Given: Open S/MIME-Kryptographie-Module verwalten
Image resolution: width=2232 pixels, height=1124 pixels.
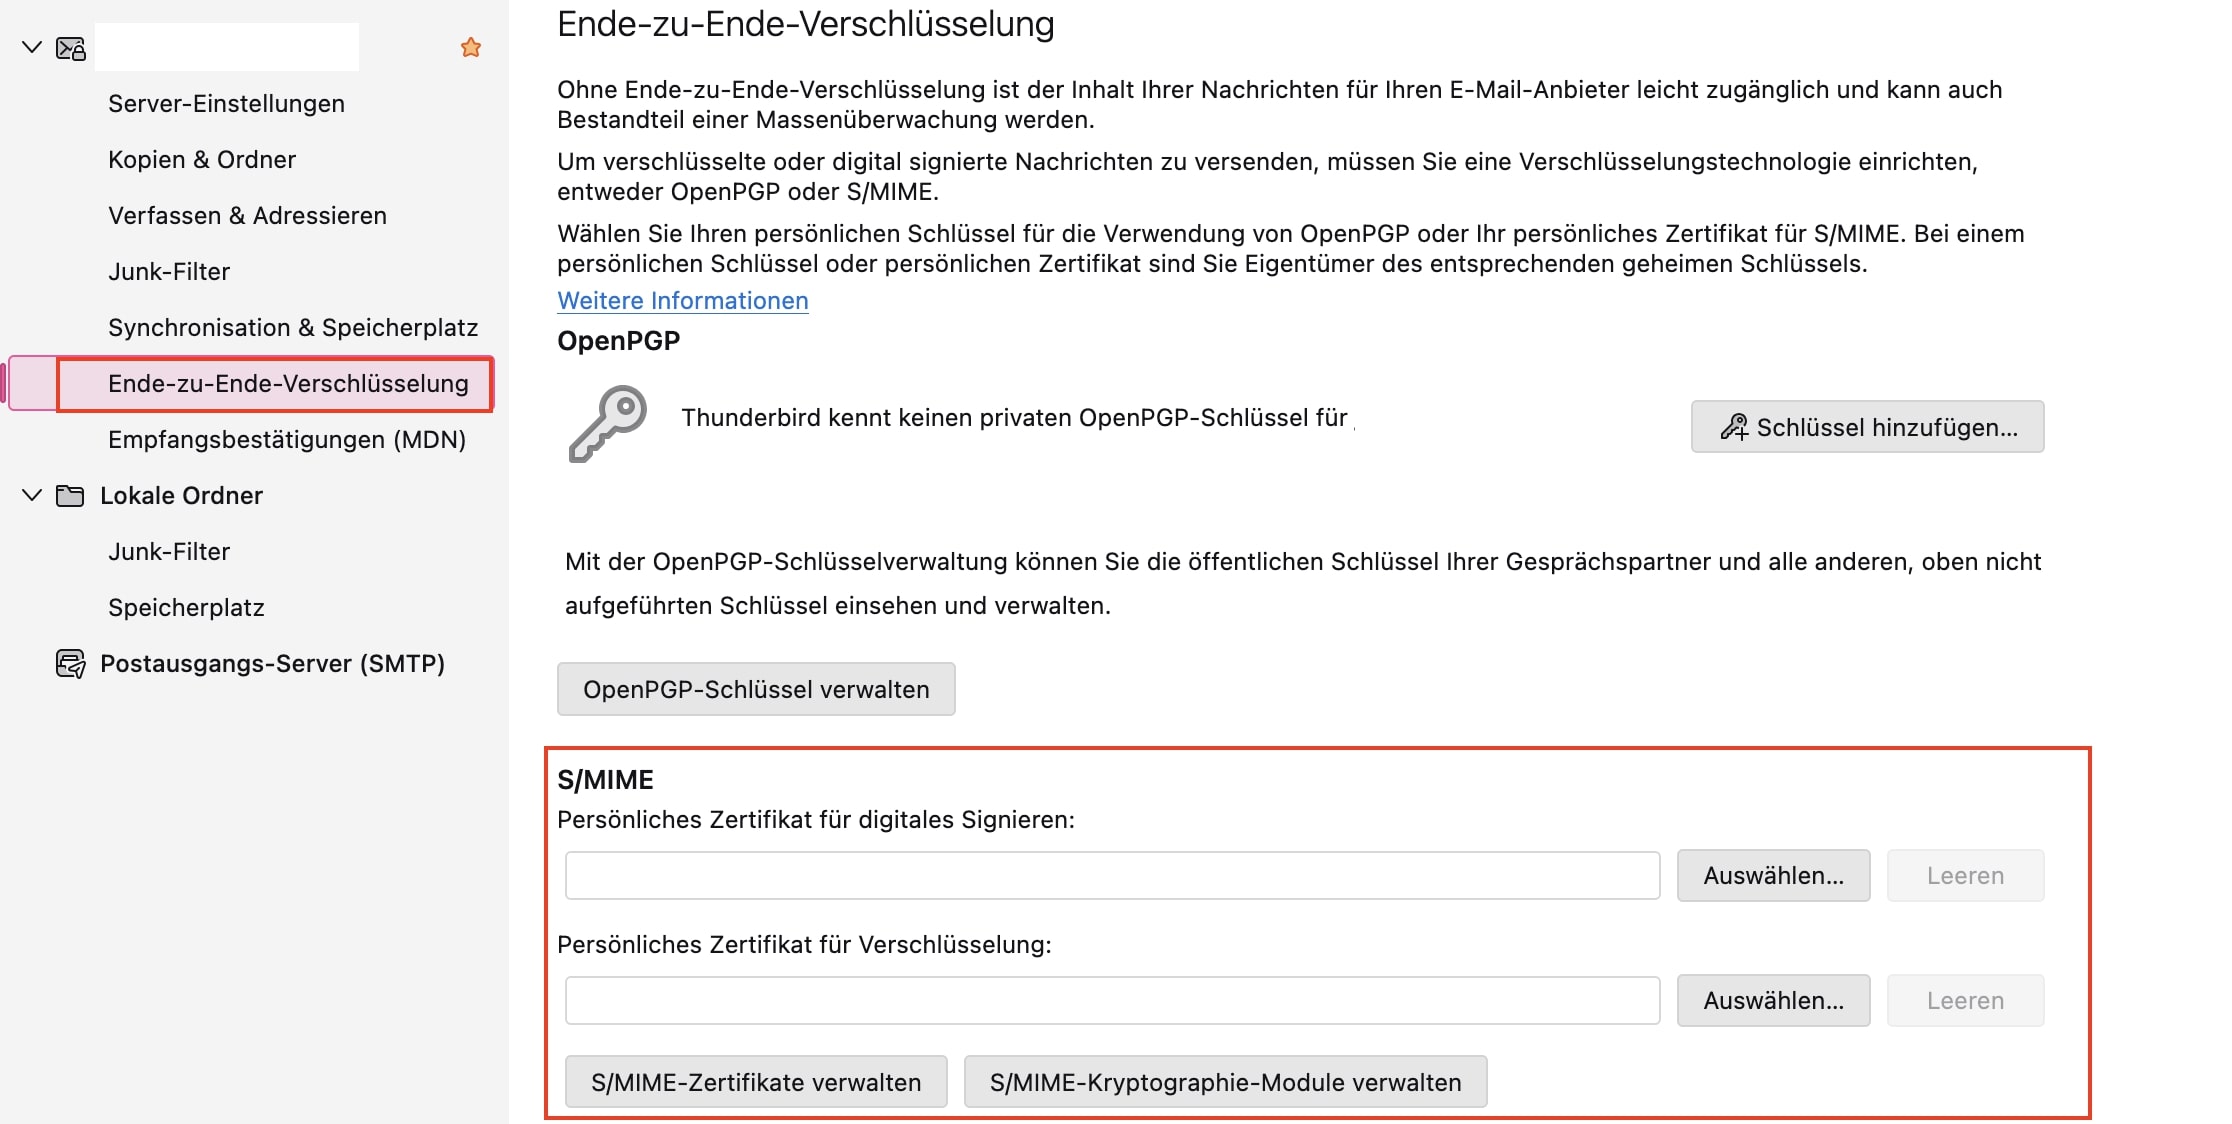Looking at the screenshot, I should (1225, 1082).
